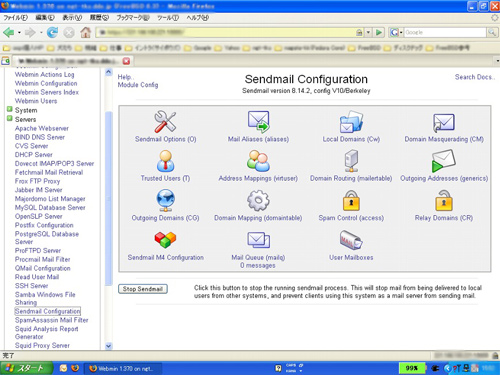Open Local Domains folder icon

coord(351,122)
